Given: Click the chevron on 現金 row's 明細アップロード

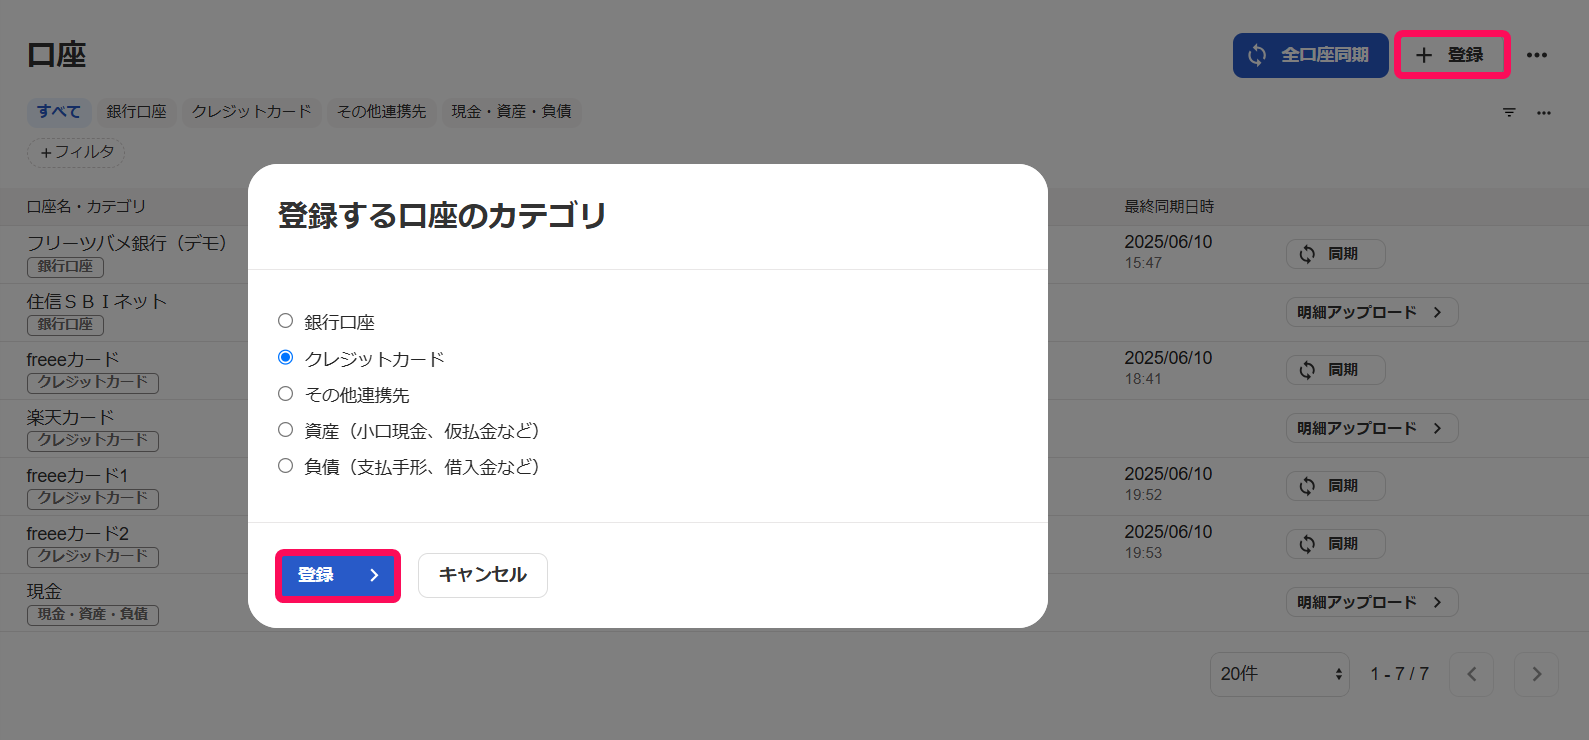Looking at the screenshot, I should [1440, 601].
